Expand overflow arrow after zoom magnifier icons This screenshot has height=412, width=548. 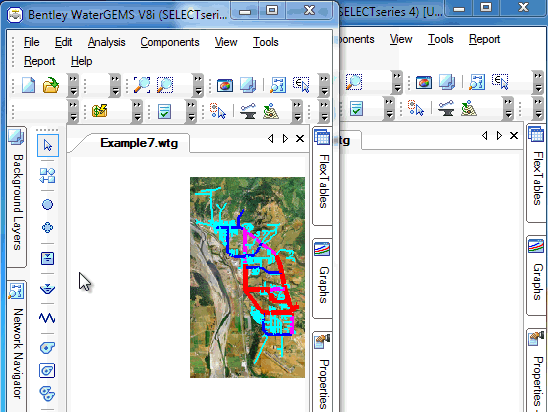pyautogui.click(x=198, y=85)
